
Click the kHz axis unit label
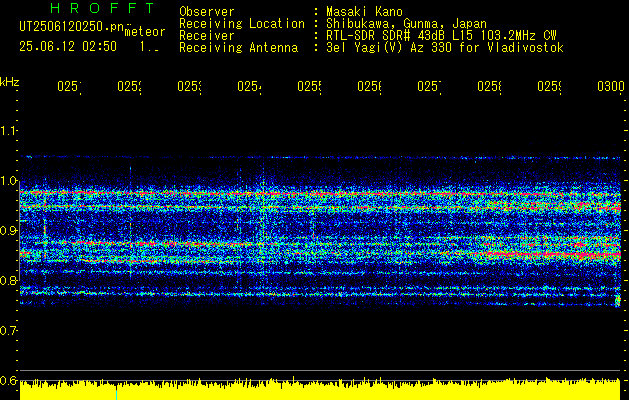(x=10, y=82)
